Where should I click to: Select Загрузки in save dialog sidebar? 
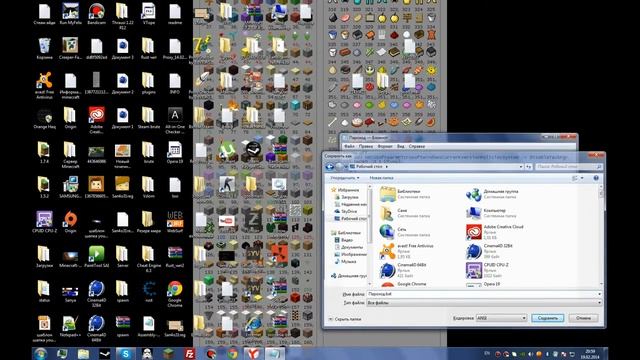[x=347, y=197]
